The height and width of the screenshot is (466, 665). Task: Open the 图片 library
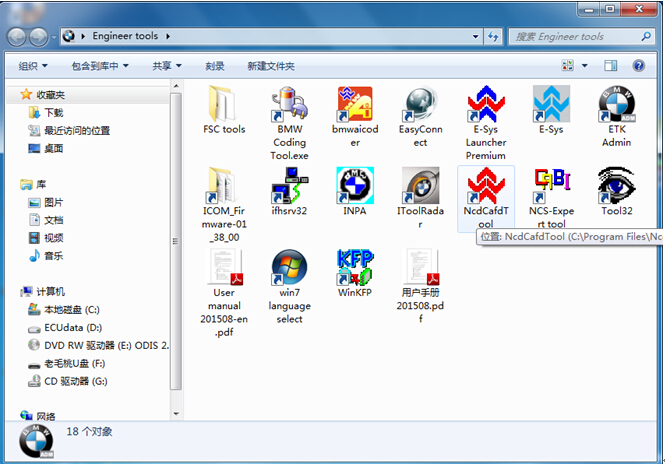(x=45, y=202)
